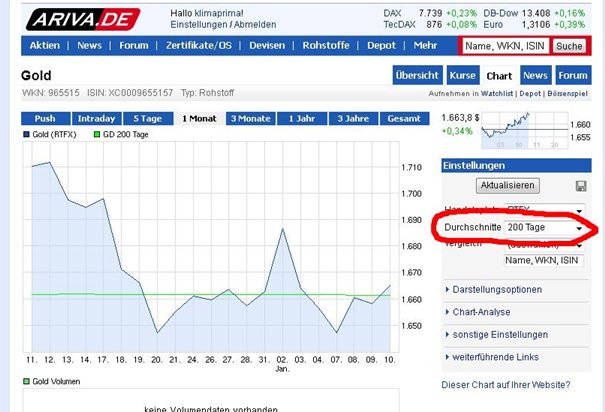This screenshot has height=412, width=605.
Task: Click Dieser Chart auf Ihrer Website link
Action: [505, 385]
